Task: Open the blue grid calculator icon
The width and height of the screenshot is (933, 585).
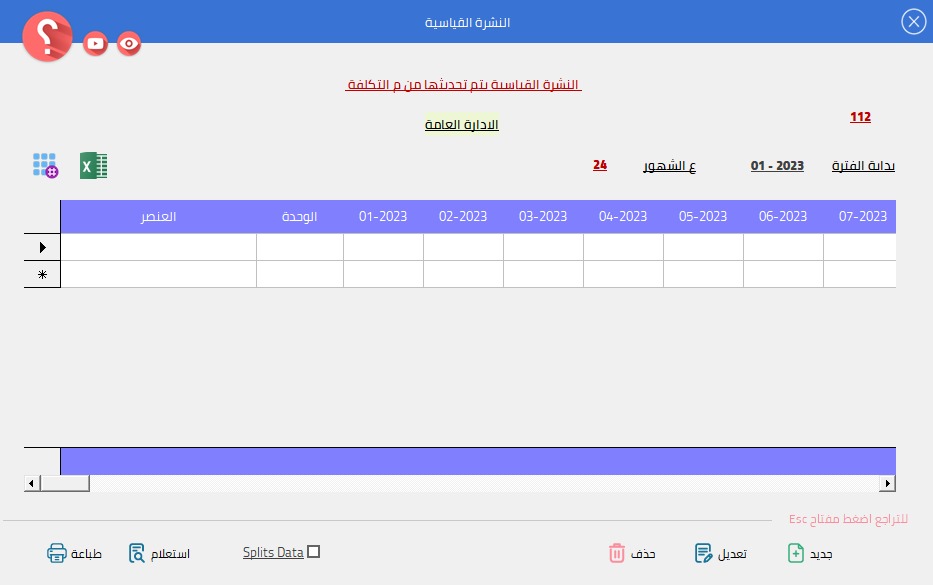Action: tap(45, 166)
